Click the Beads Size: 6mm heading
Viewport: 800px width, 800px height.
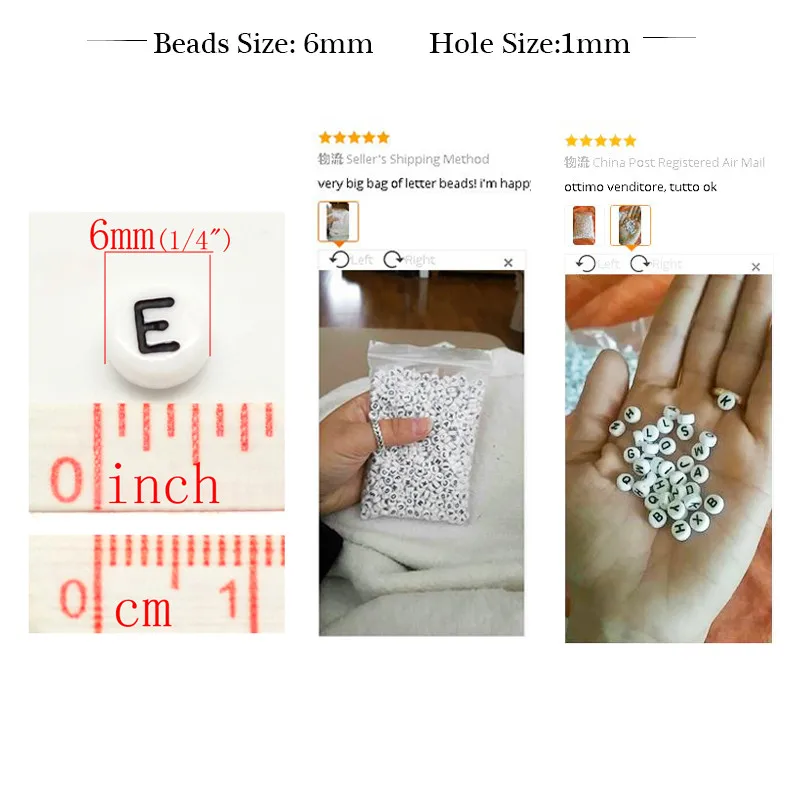263,43
